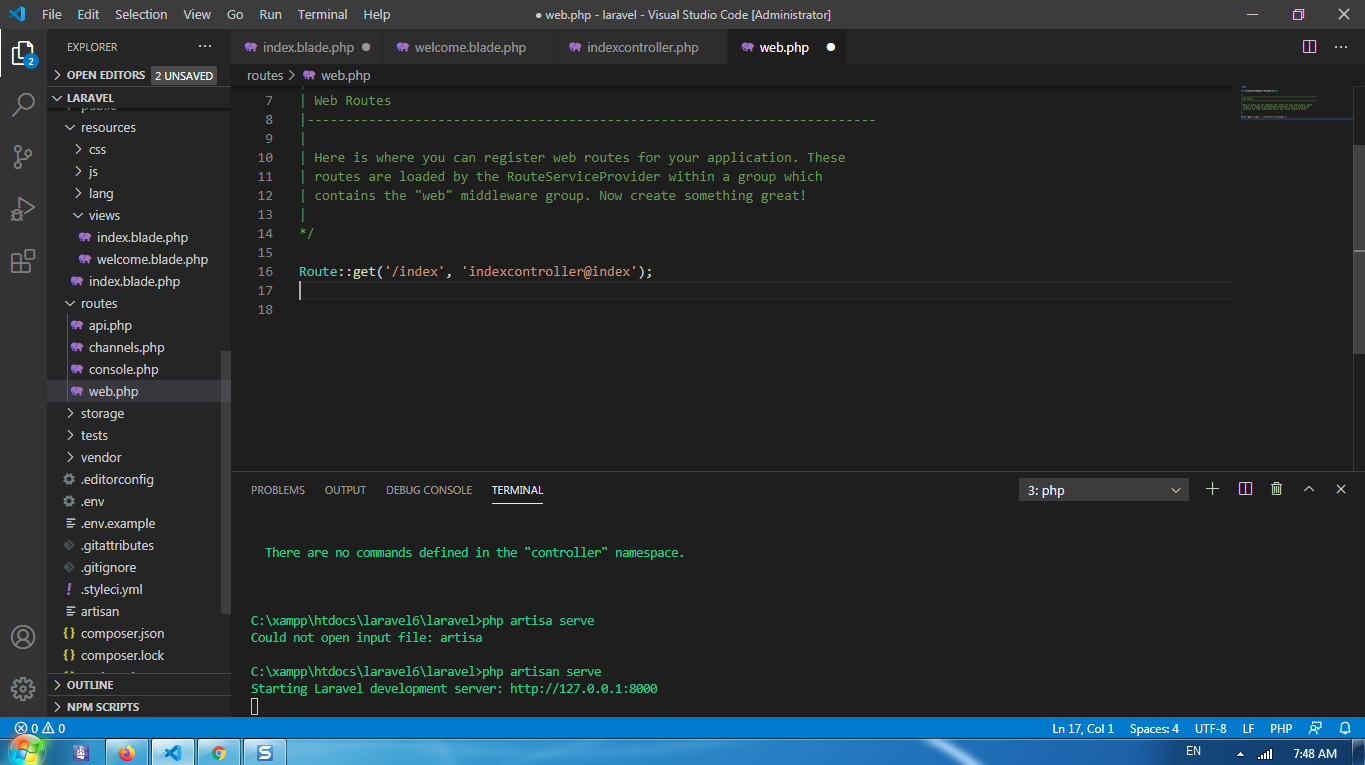Click the Explorer more actions ellipsis
The width and height of the screenshot is (1365, 765).
pos(205,47)
